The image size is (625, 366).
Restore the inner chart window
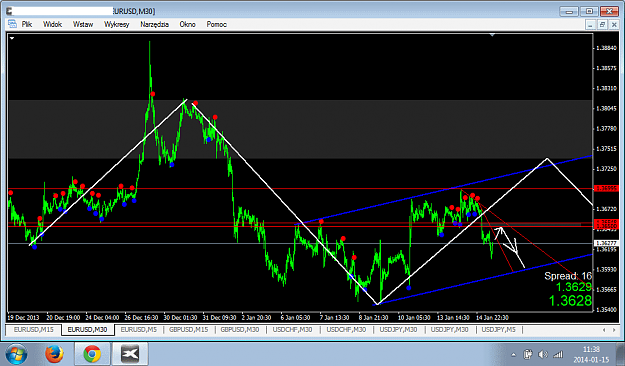tap(602, 24)
